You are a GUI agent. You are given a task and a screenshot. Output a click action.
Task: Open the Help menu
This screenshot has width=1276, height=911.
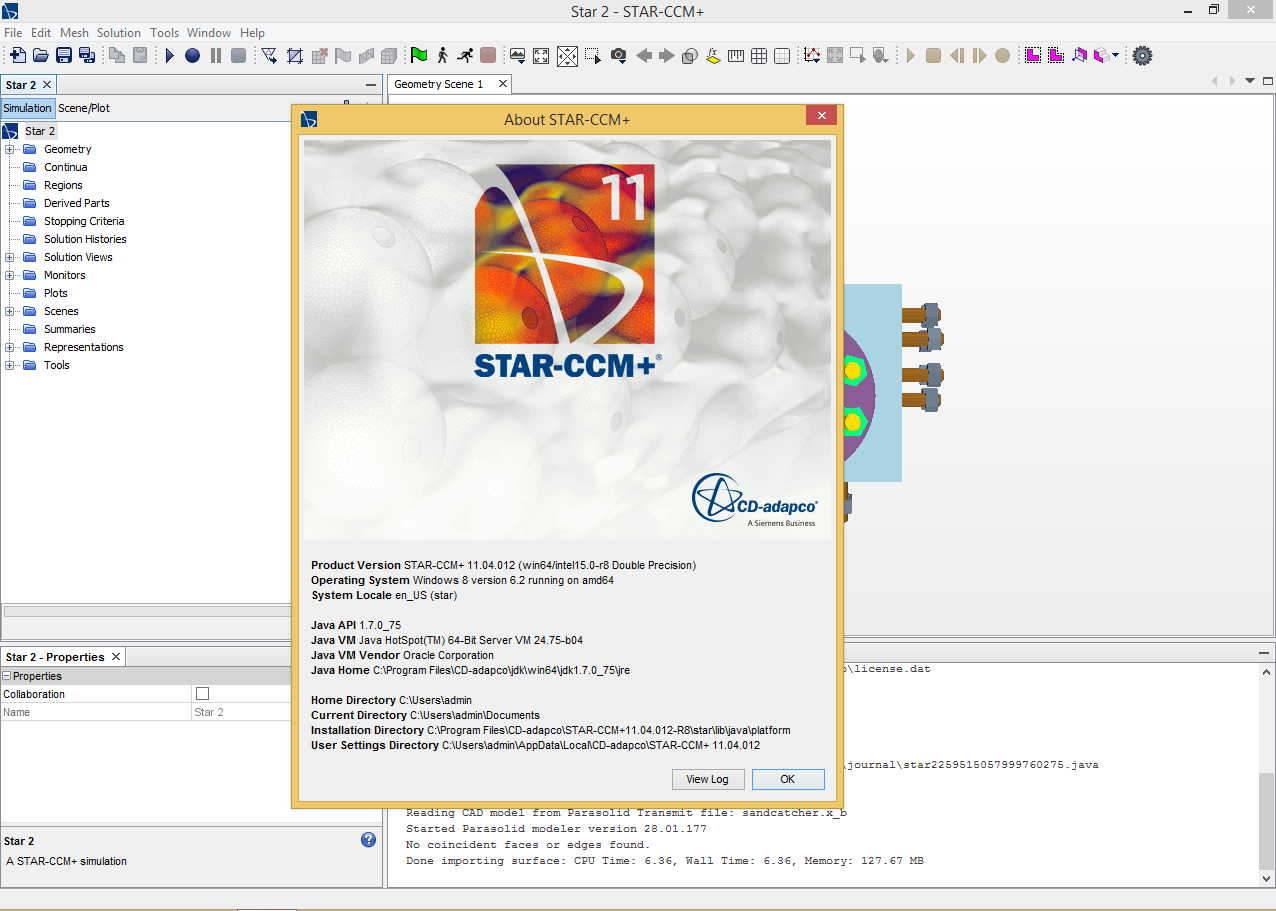(253, 33)
